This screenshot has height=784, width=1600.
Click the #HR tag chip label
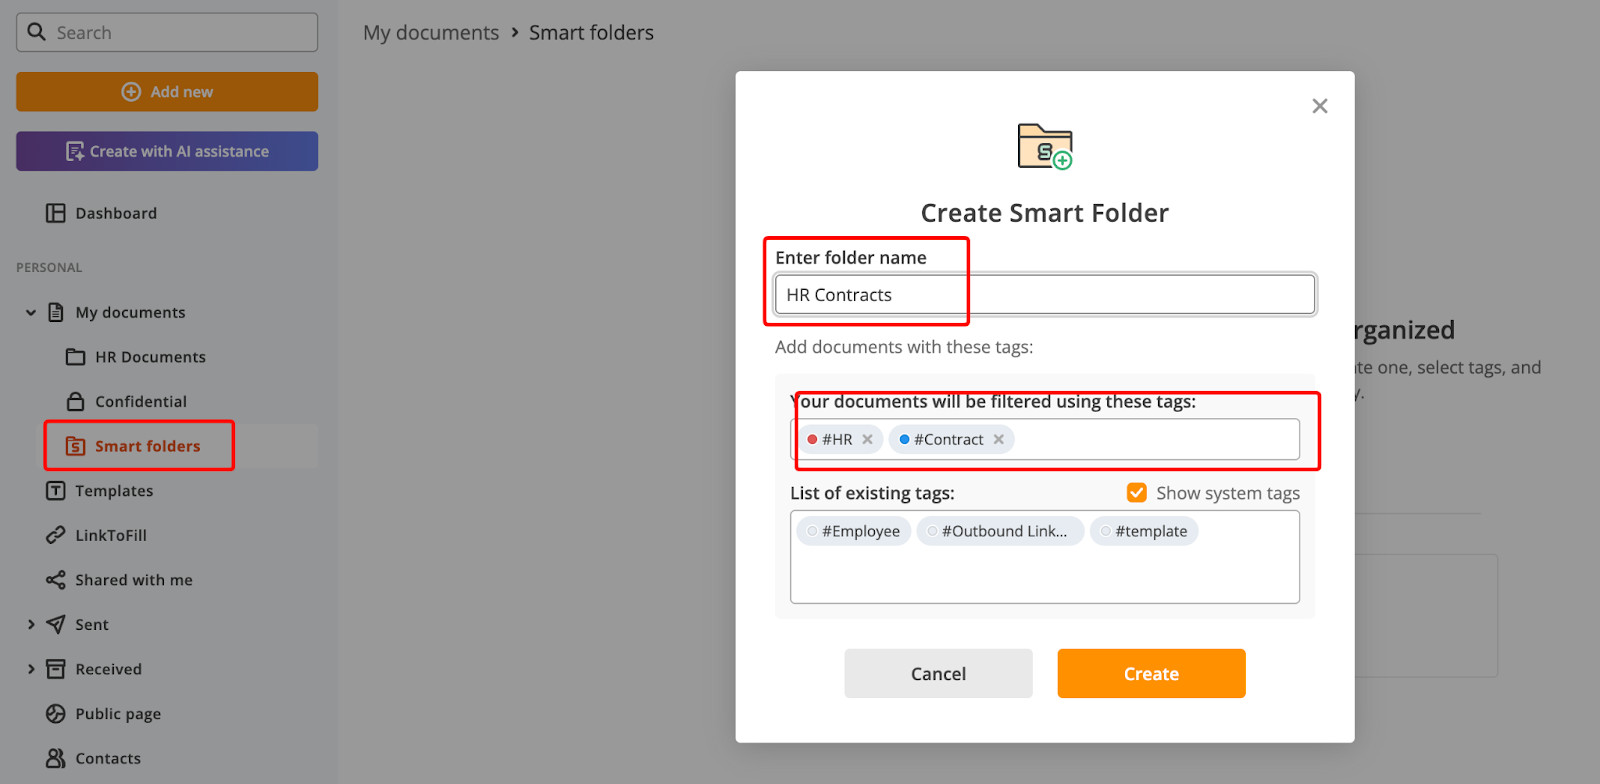[x=837, y=439]
